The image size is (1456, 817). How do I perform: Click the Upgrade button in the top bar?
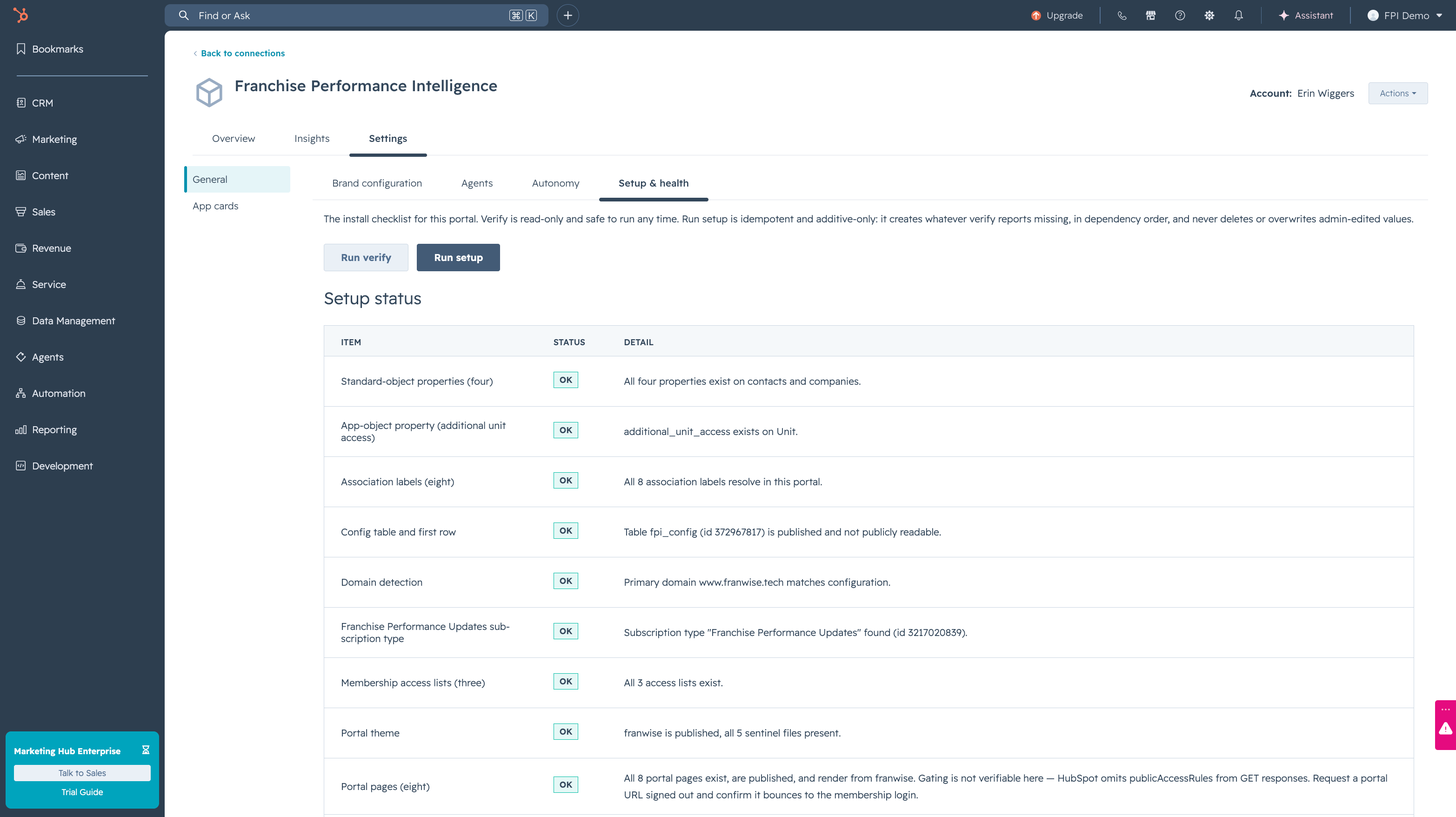point(1057,15)
